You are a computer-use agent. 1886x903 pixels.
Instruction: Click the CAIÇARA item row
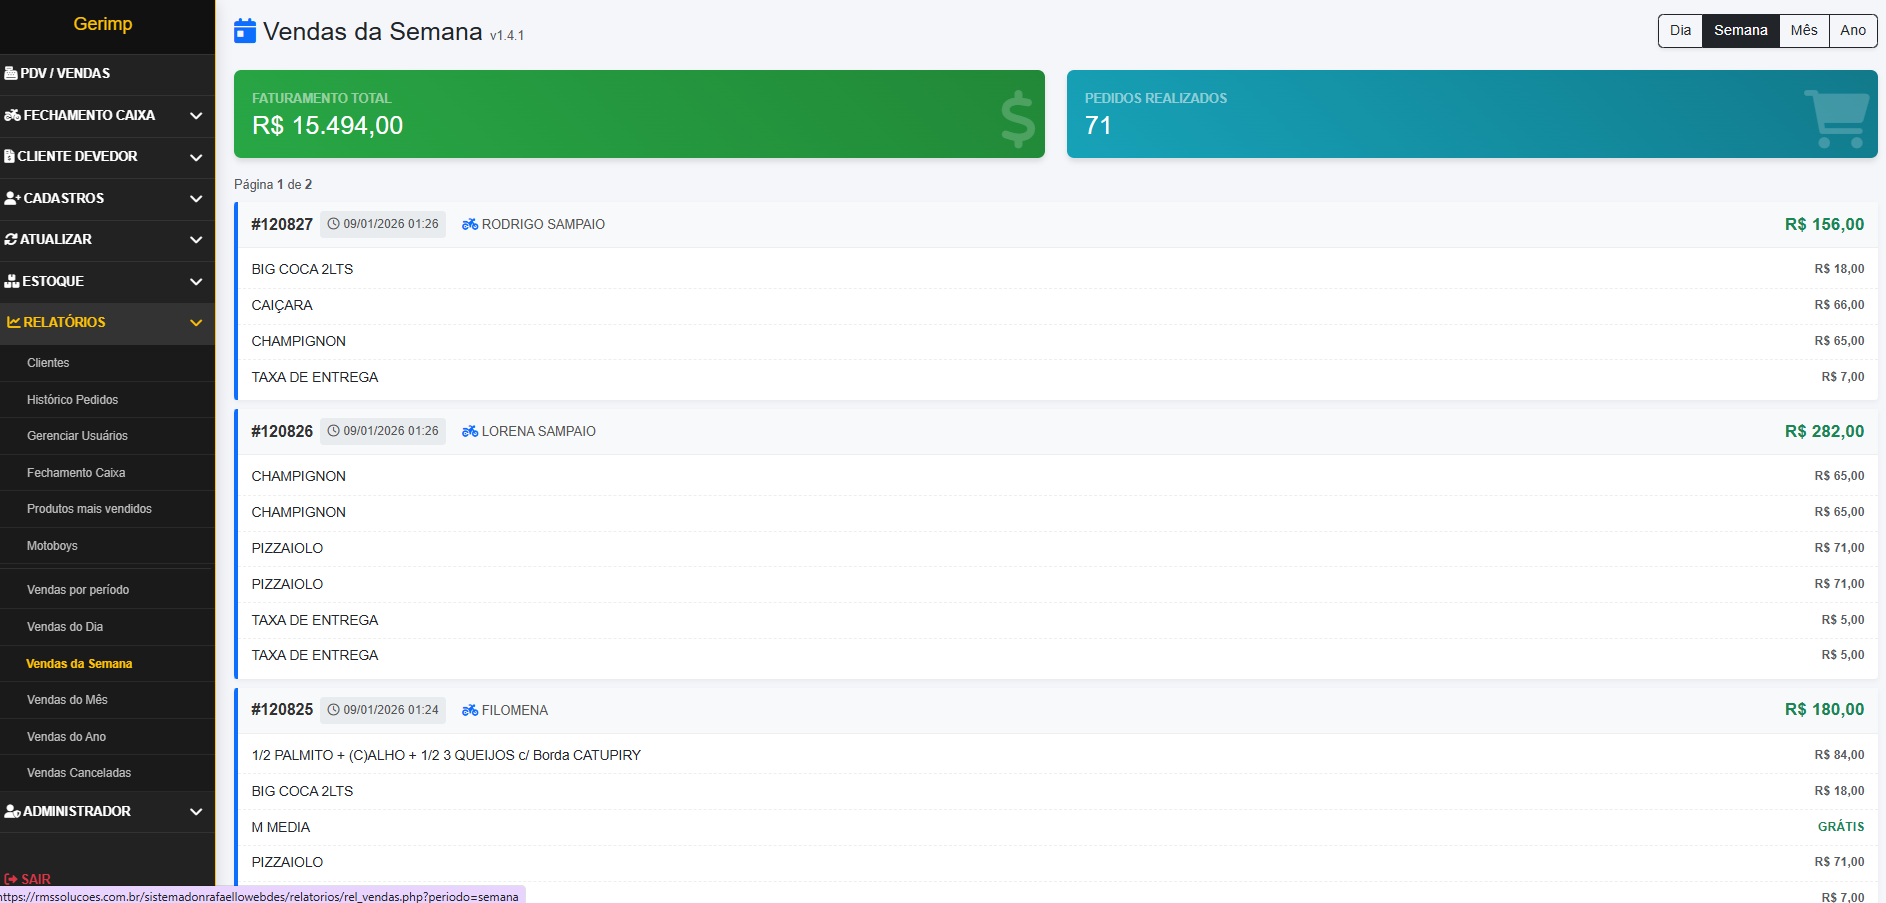(x=1058, y=305)
